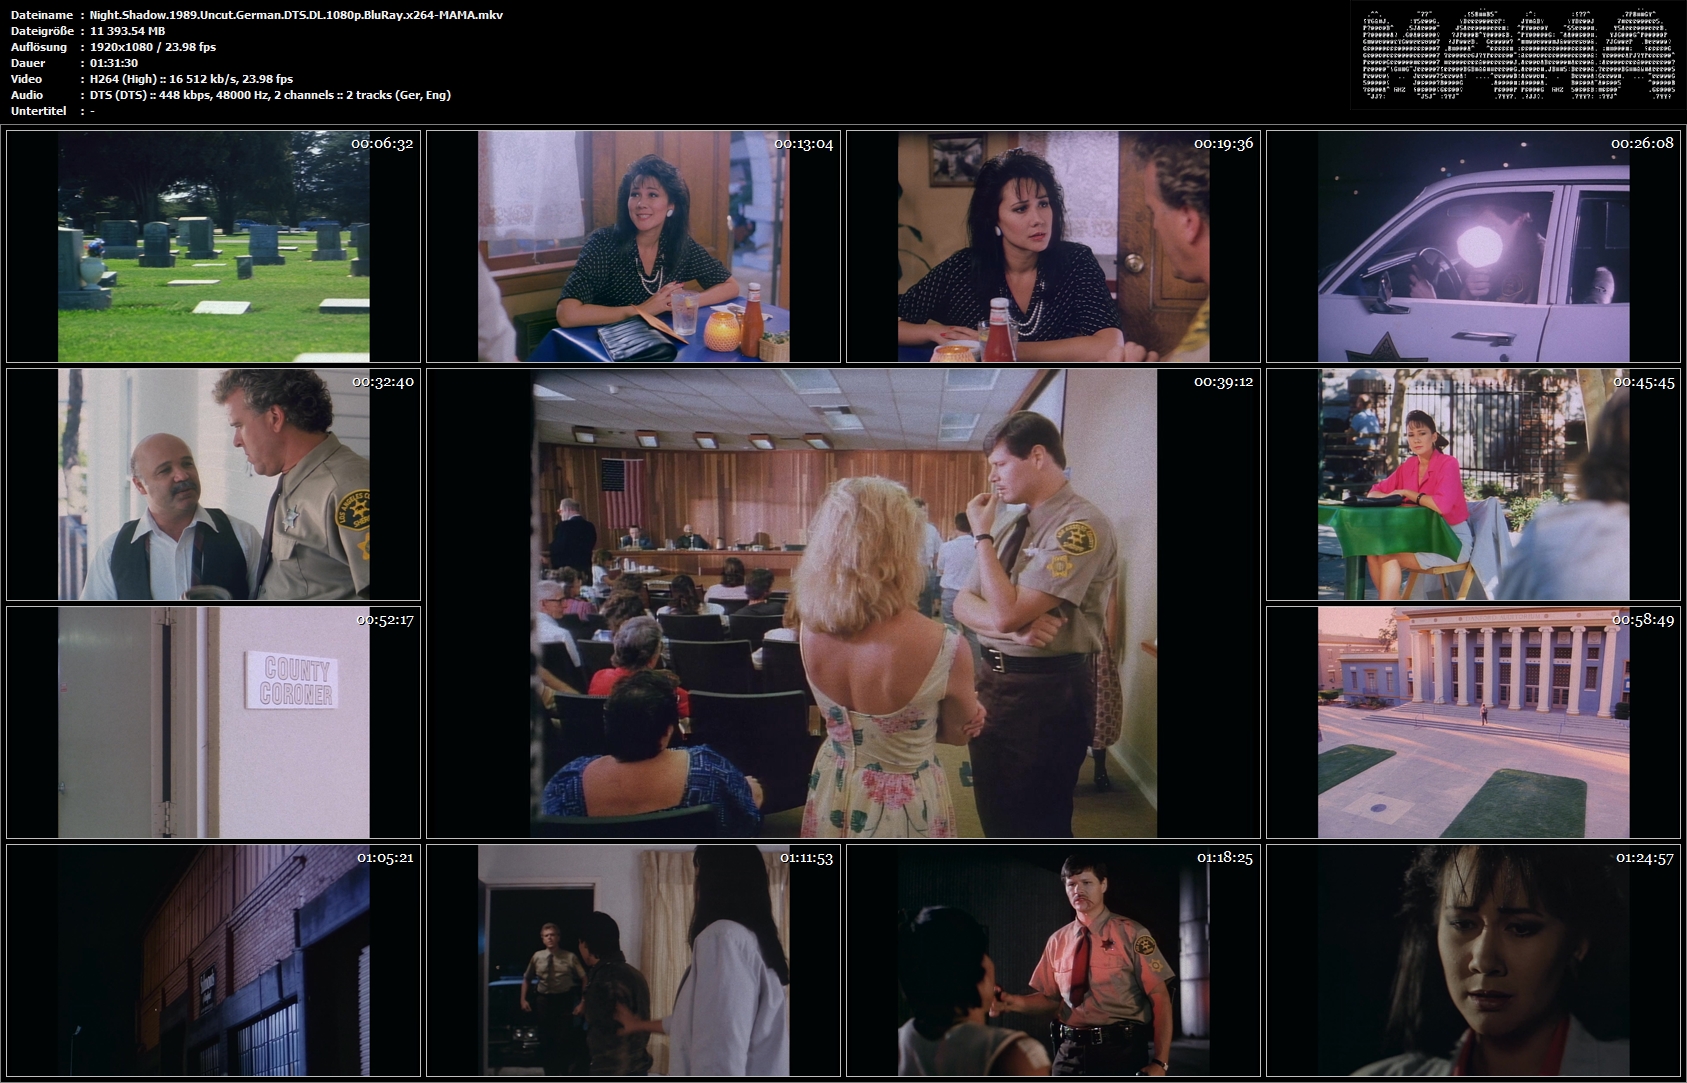Click the resolution value 1920x1080 / 23.98 fps
The image size is (1687, 1083).
pos(153,47)
